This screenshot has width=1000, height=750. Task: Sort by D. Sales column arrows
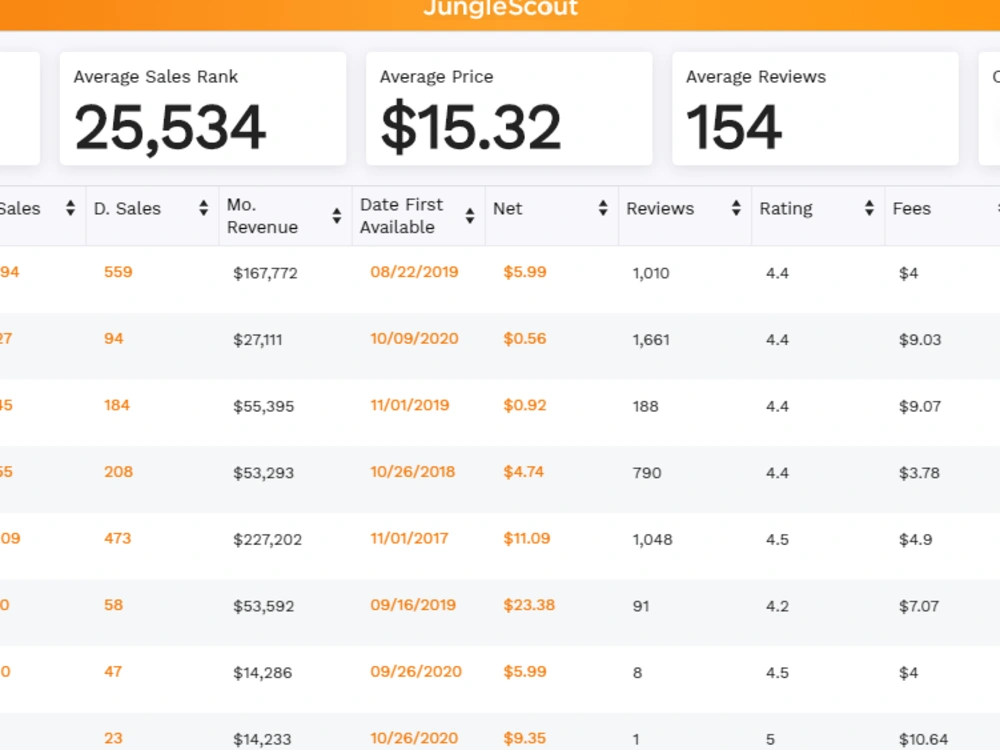pos(203,208)
